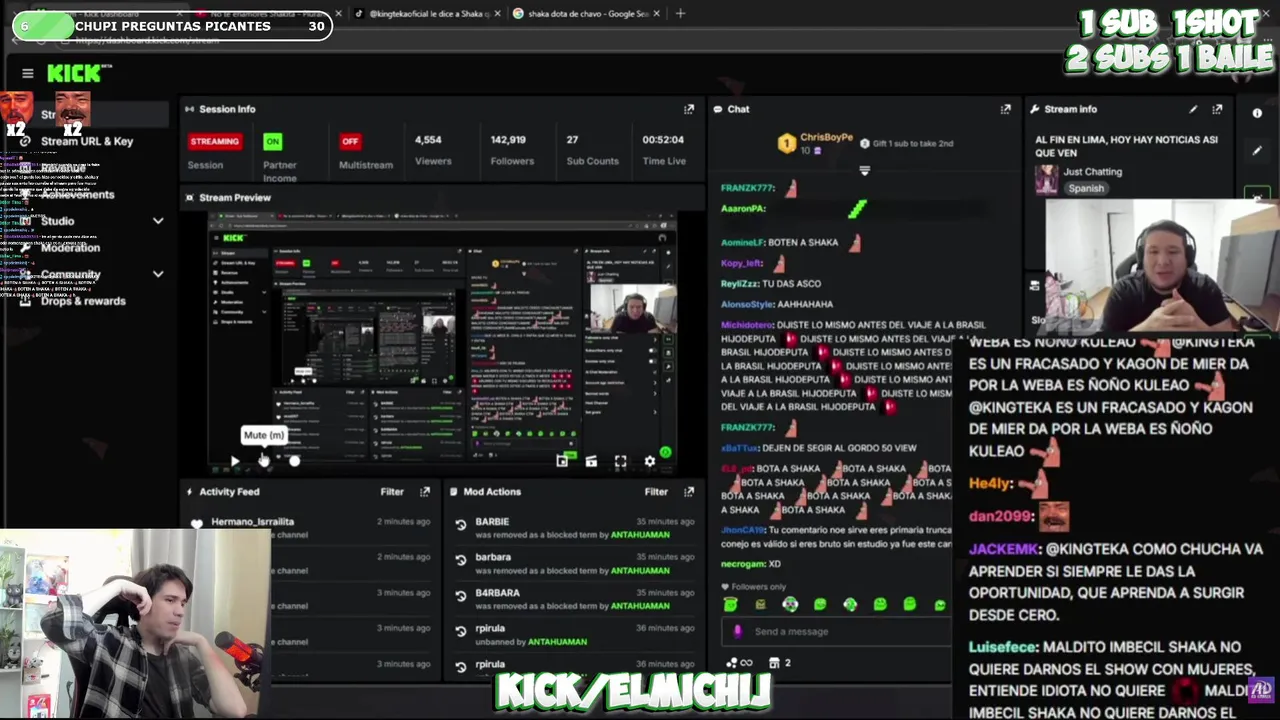Pop out the Stream Info panel

pos(1217,109)
